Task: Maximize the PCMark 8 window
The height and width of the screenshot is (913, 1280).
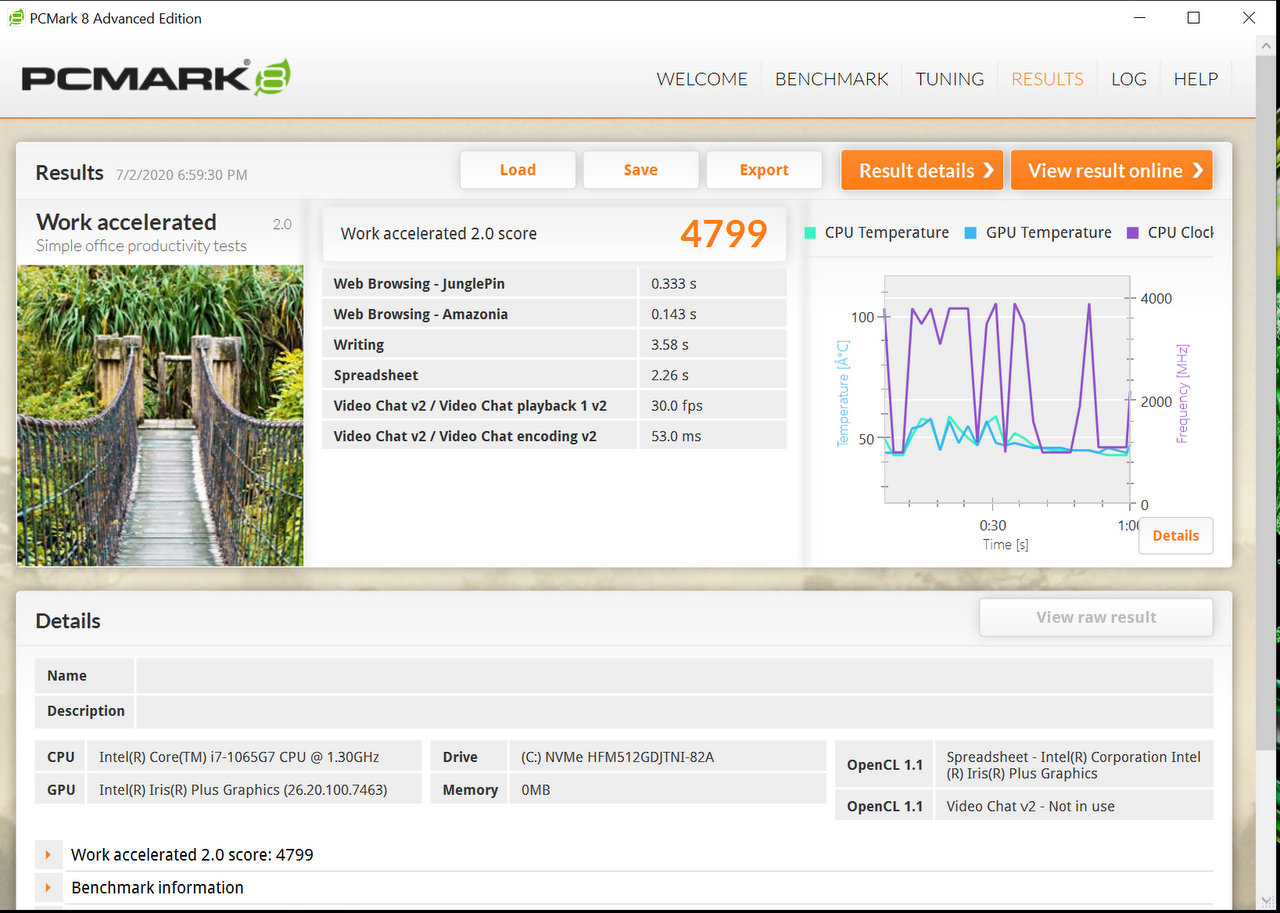Action: (x=1193, y=18)
